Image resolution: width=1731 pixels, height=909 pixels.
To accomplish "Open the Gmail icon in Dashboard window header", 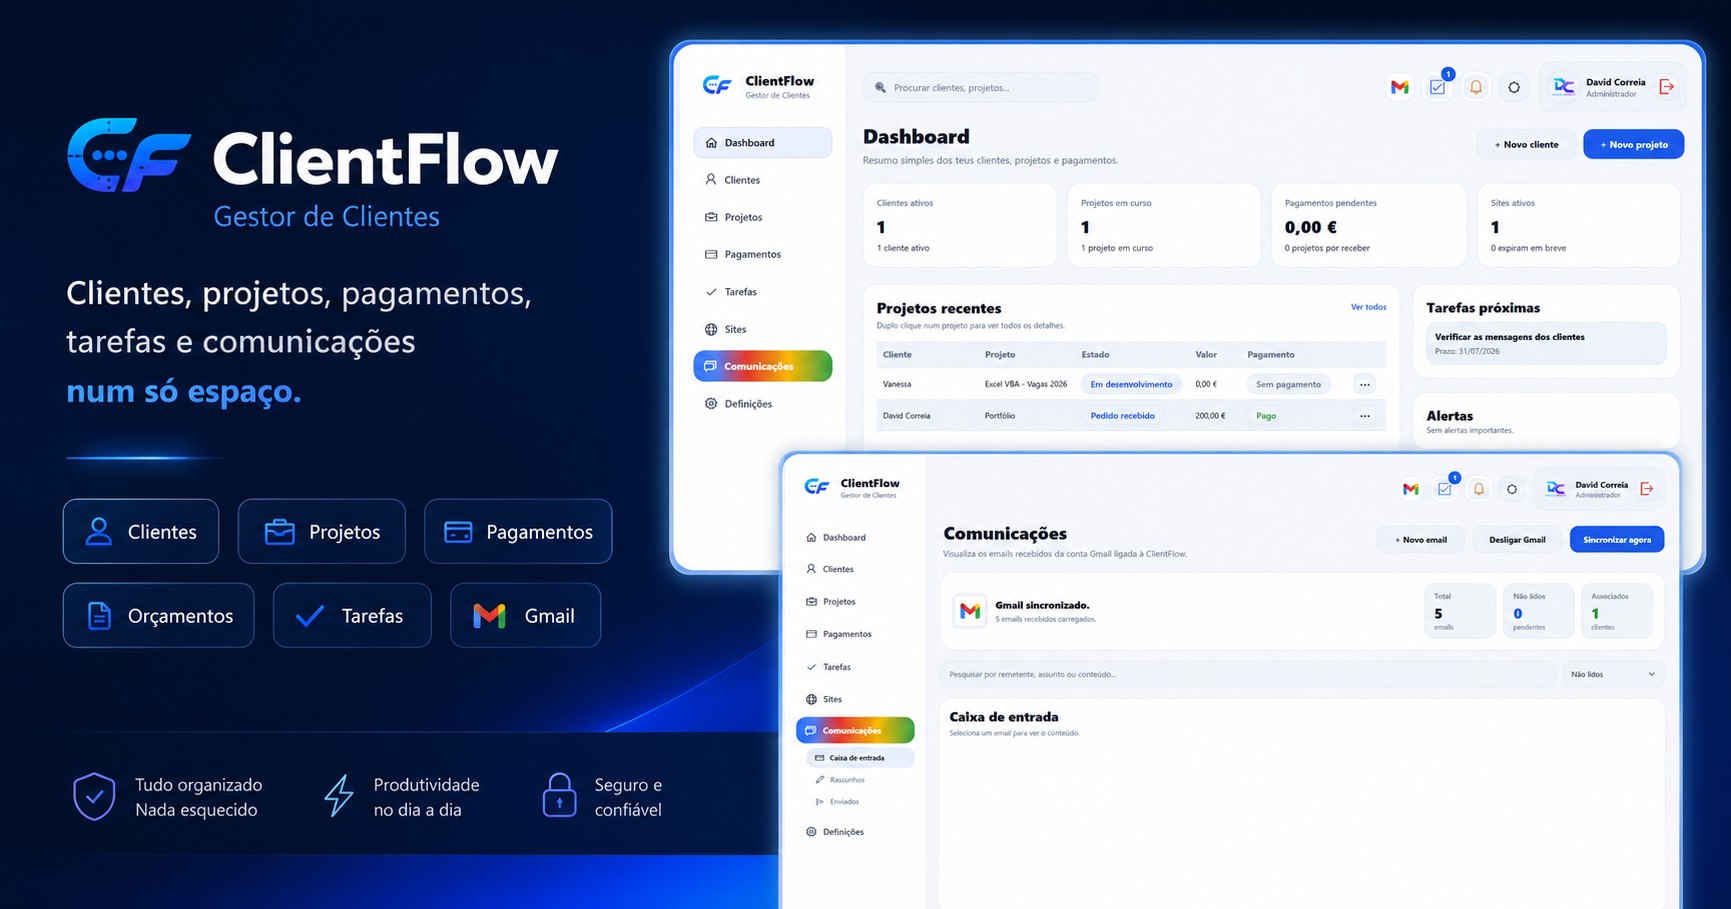I will [x=1399, y=87].
